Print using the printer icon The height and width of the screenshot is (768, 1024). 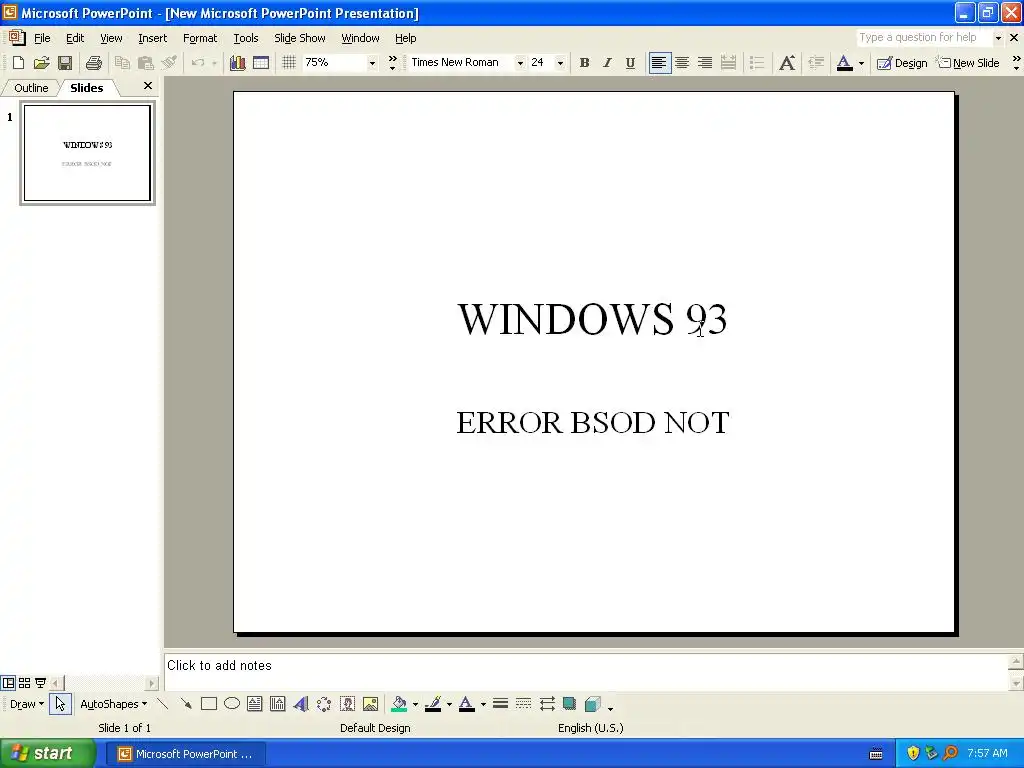tap(94, 63)
